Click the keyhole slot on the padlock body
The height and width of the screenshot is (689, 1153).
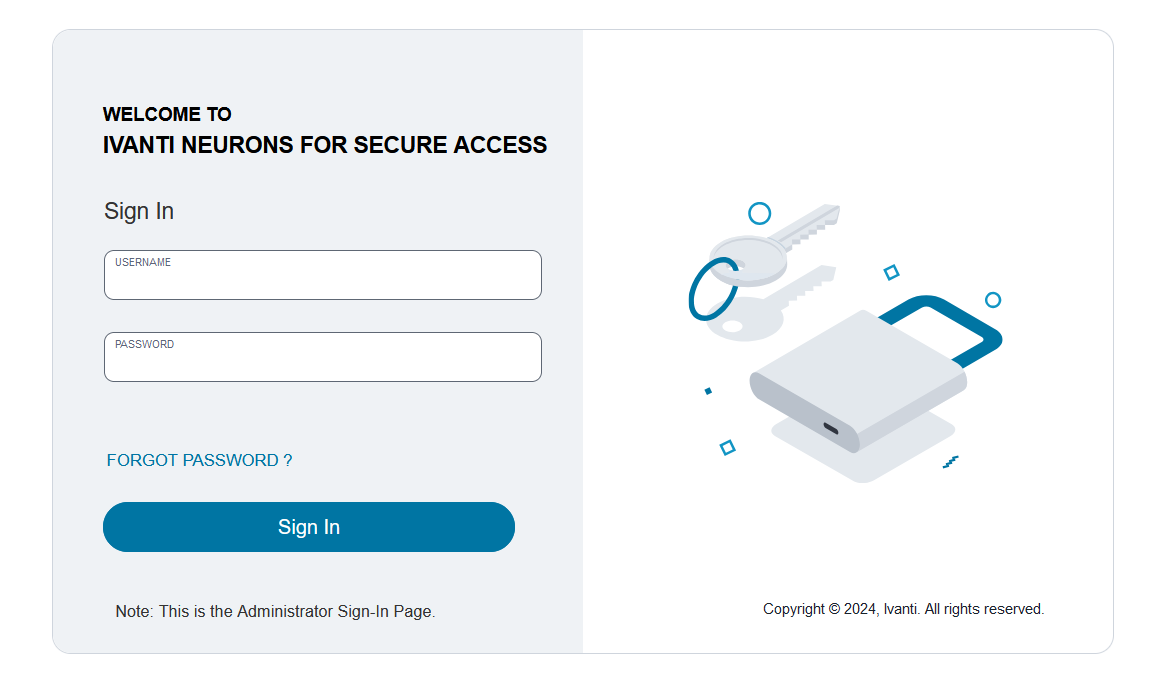[x=833, y=426]
